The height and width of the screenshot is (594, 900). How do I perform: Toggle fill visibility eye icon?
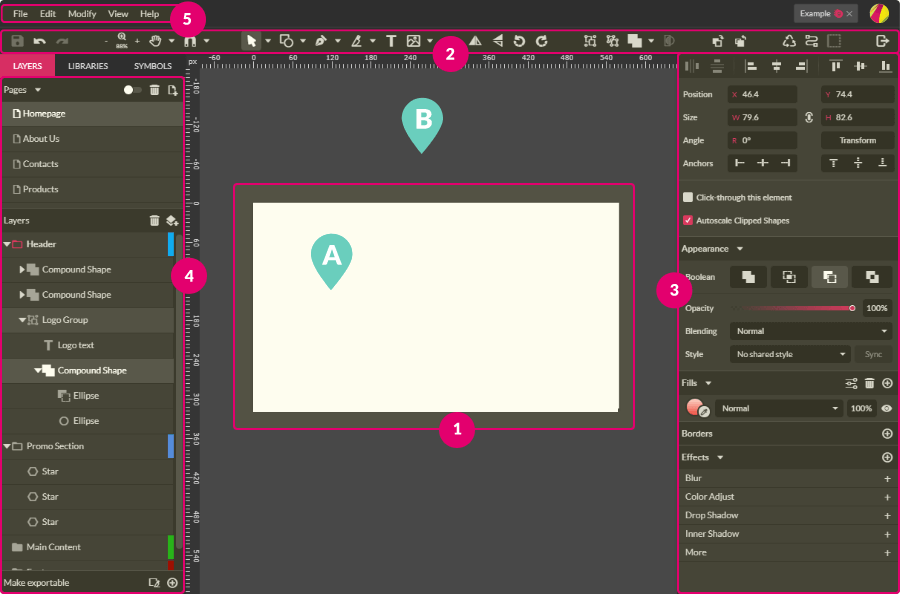coord(886,408)
